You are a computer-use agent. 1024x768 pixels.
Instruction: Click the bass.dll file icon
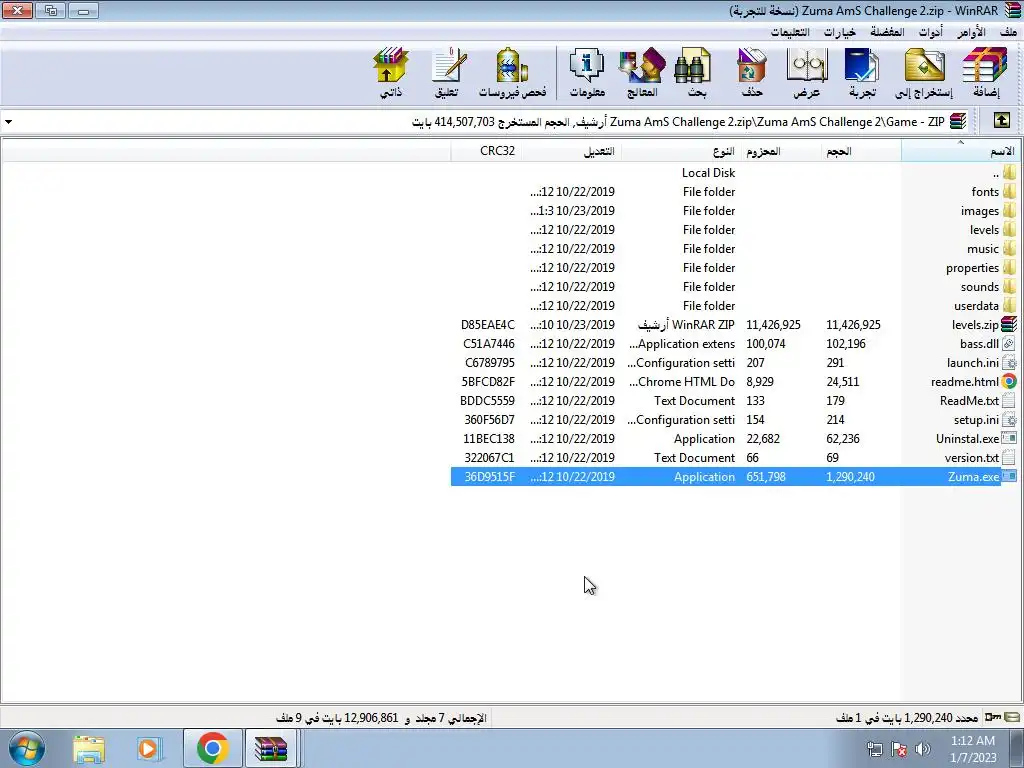pos(1010,343)
